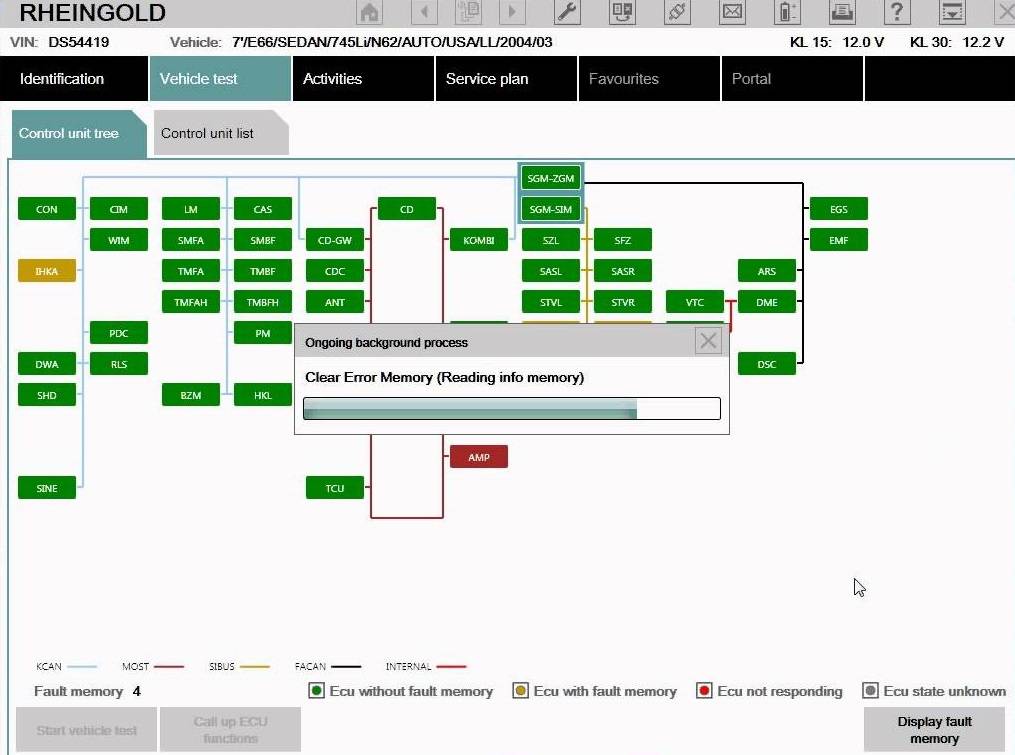Select the Control unit tree subtab
Screen dimensions: 1015x755
pyautogui.click(x=79, y=133)
